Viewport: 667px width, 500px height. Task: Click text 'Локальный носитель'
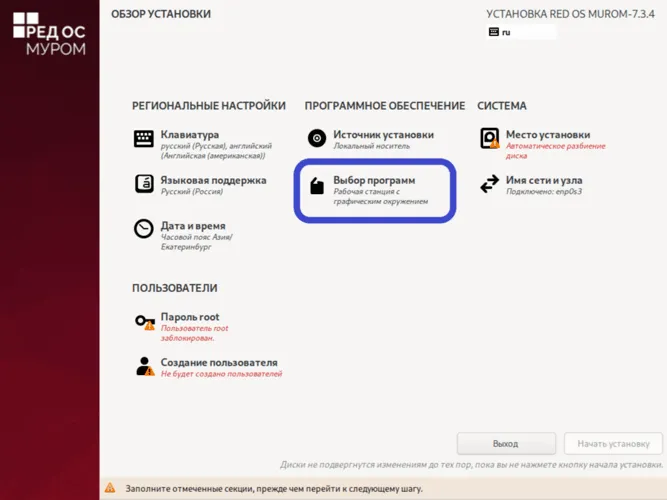click(372, 146)
